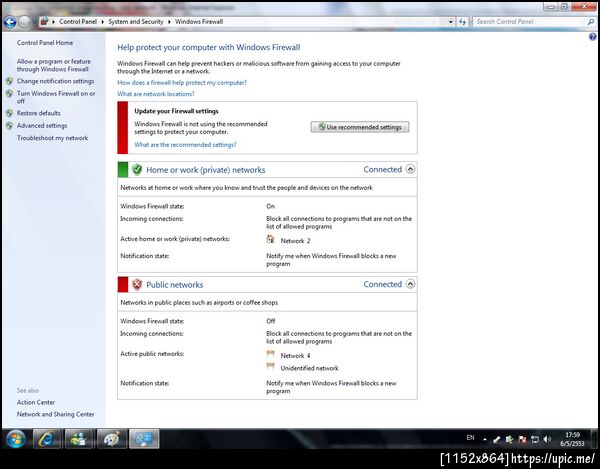This screenshot has width=600, height=469.
Task: Click Windows Firewall breadcrumb segment
Action: tap(199, 22)
